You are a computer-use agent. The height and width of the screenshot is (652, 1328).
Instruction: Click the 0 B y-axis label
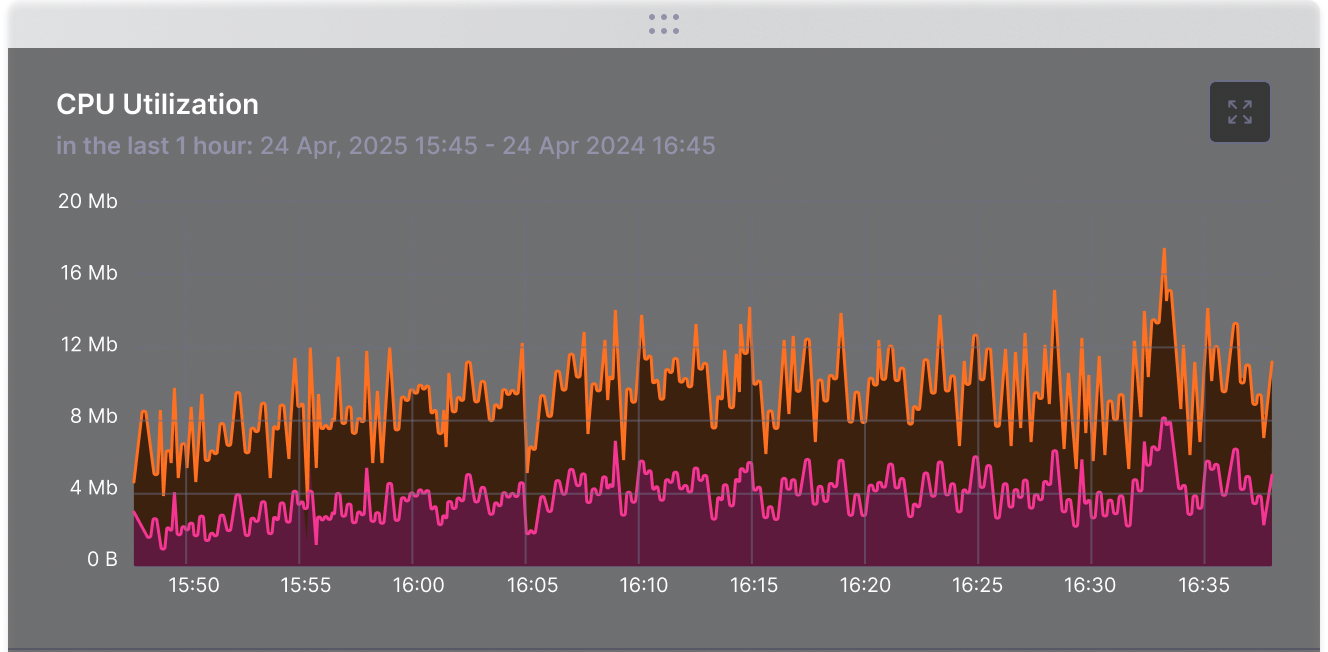(x=102, y=559)
